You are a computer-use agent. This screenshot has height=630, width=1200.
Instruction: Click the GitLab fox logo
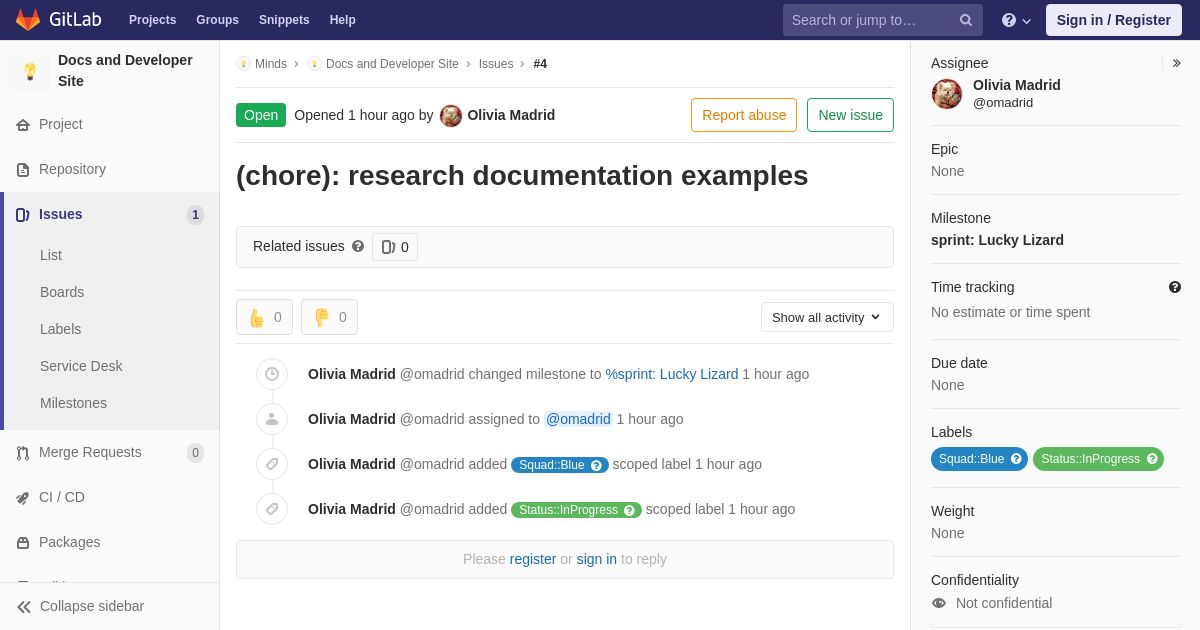click(x=28, y=20)
